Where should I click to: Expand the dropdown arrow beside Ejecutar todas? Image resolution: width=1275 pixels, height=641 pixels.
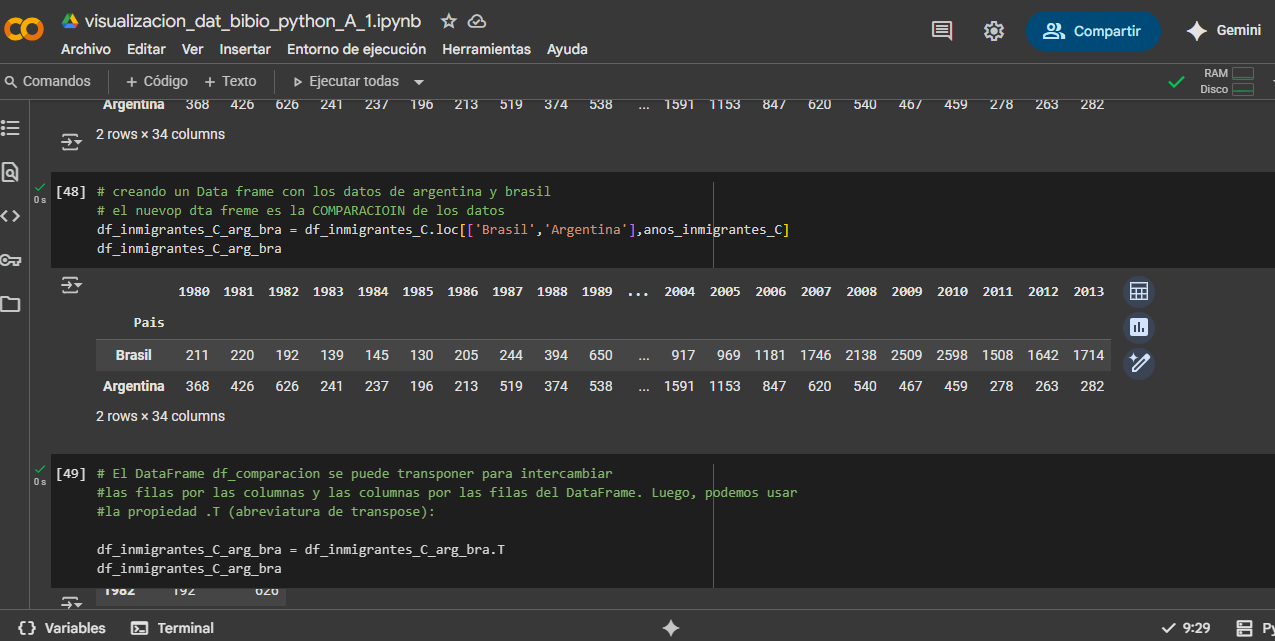click(x=419, y=82)
